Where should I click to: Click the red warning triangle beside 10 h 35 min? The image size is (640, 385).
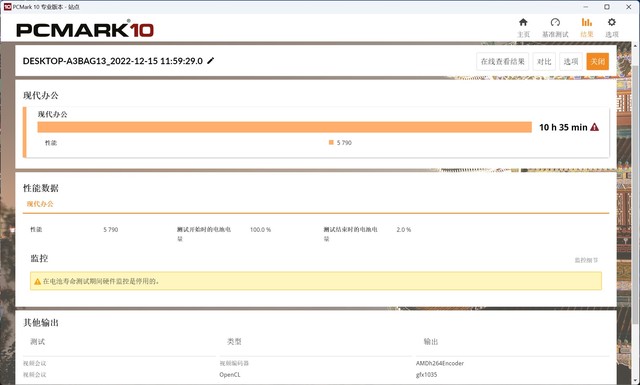(x=595, y=127)
